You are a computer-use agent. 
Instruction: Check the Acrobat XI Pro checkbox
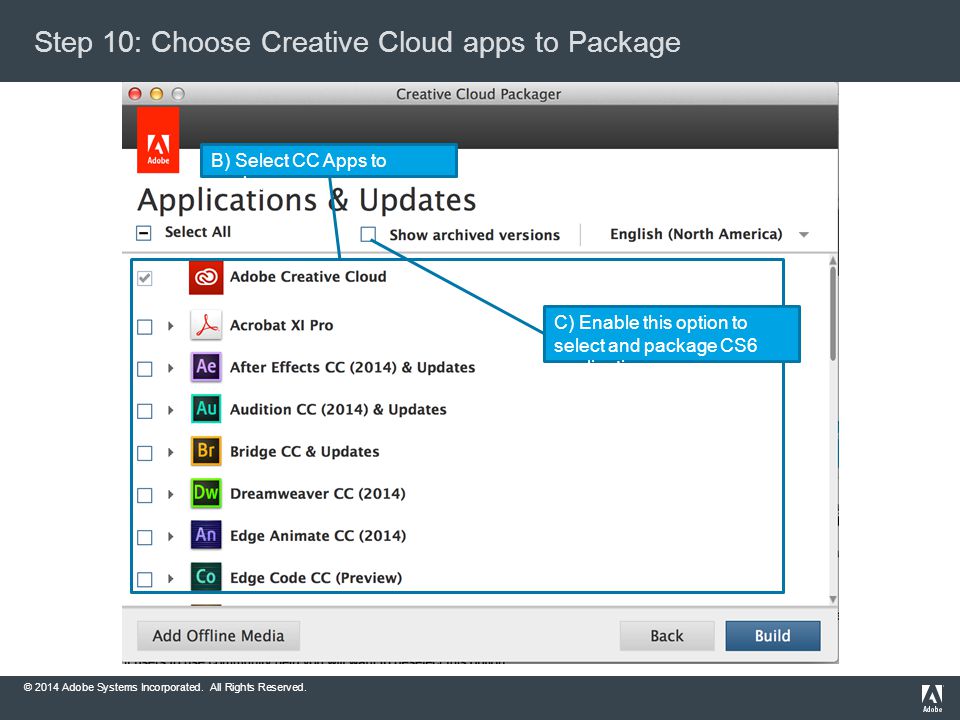144,327
